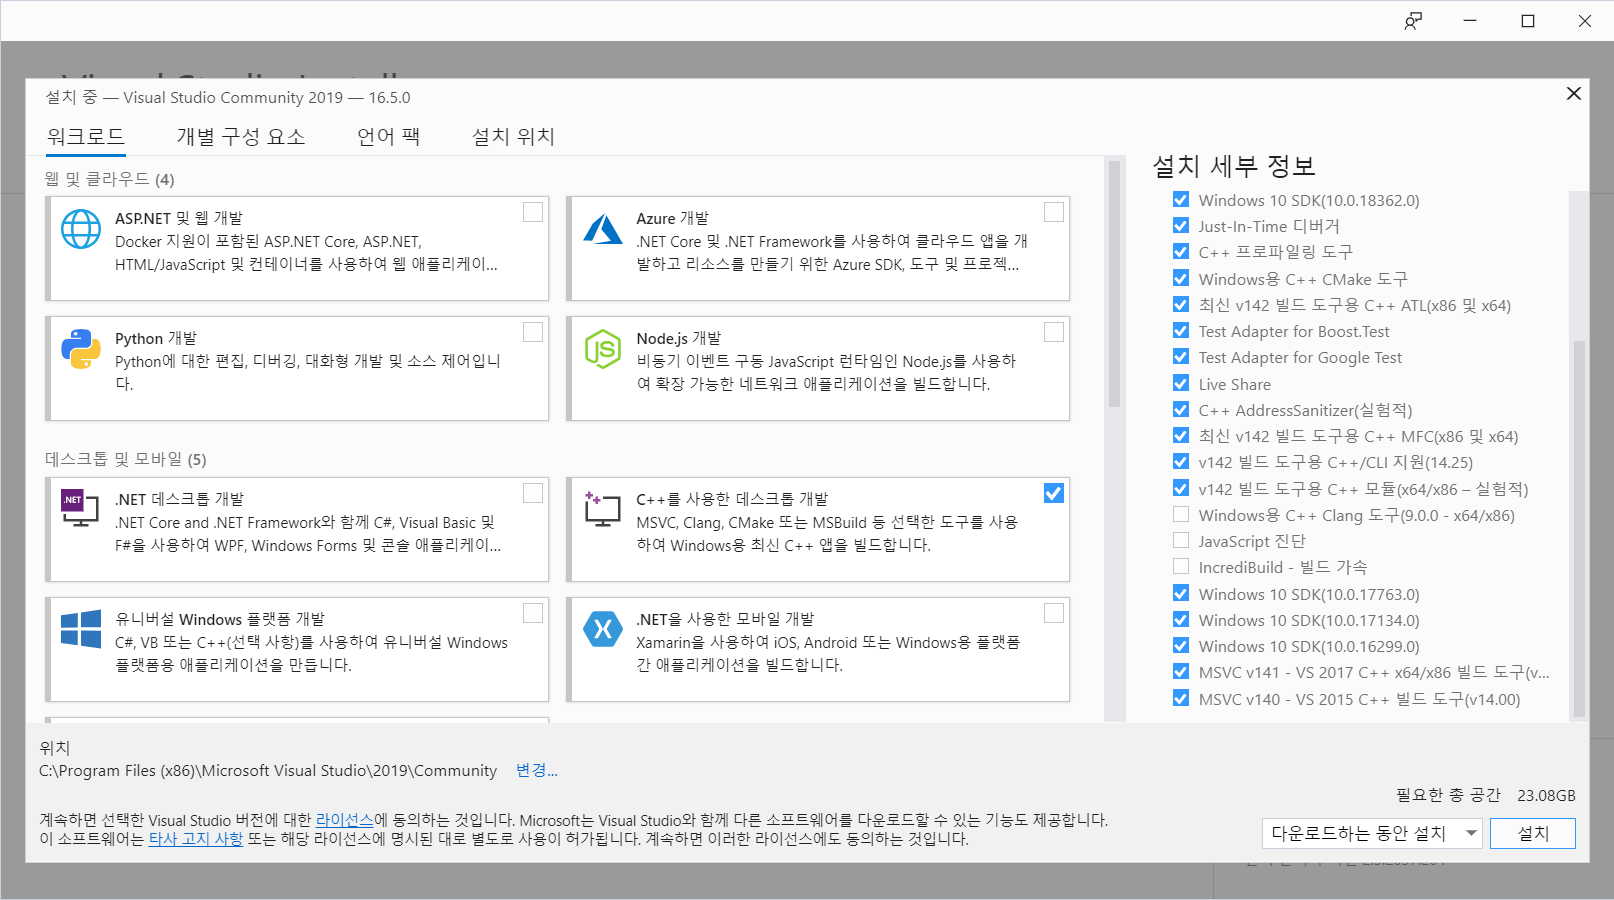Enable the .NET mobile development checkbox
This screenshot has height=900, width=1614.
click(1054, 613)
